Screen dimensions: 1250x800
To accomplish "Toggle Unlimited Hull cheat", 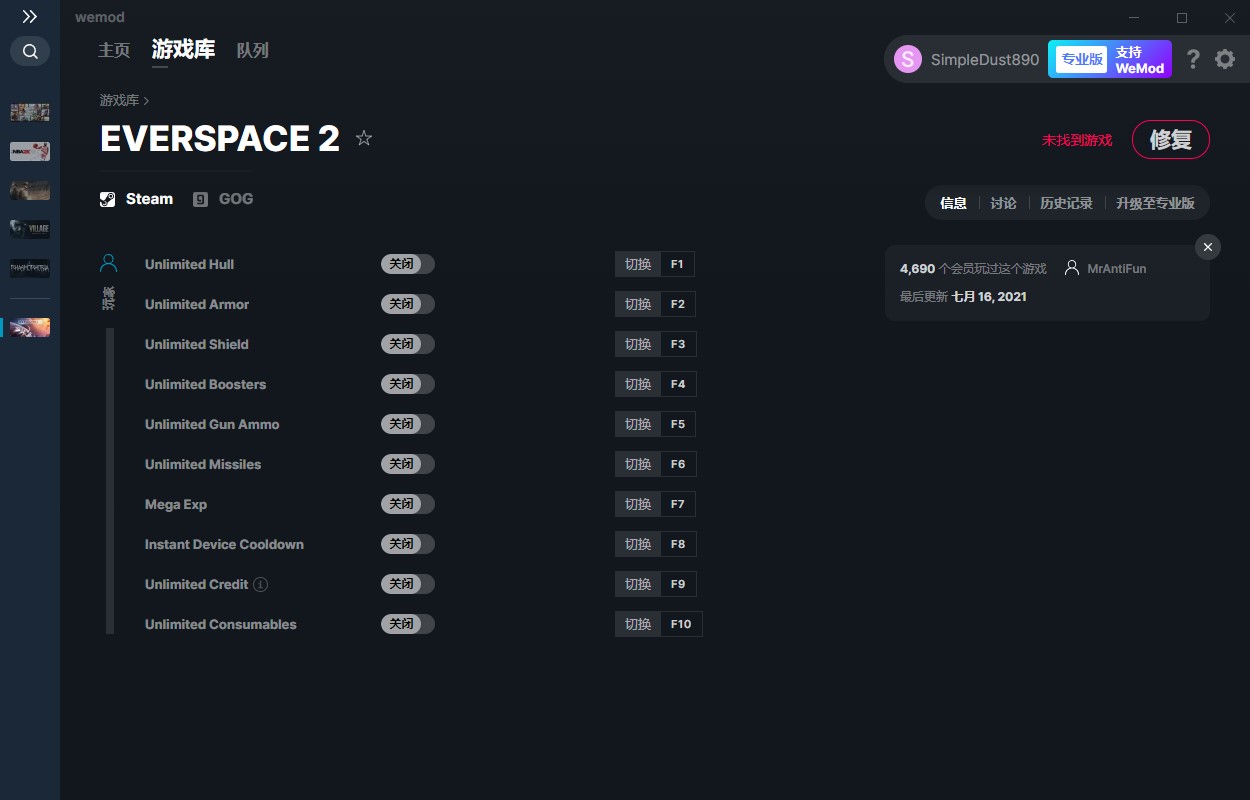I will 408,264.
